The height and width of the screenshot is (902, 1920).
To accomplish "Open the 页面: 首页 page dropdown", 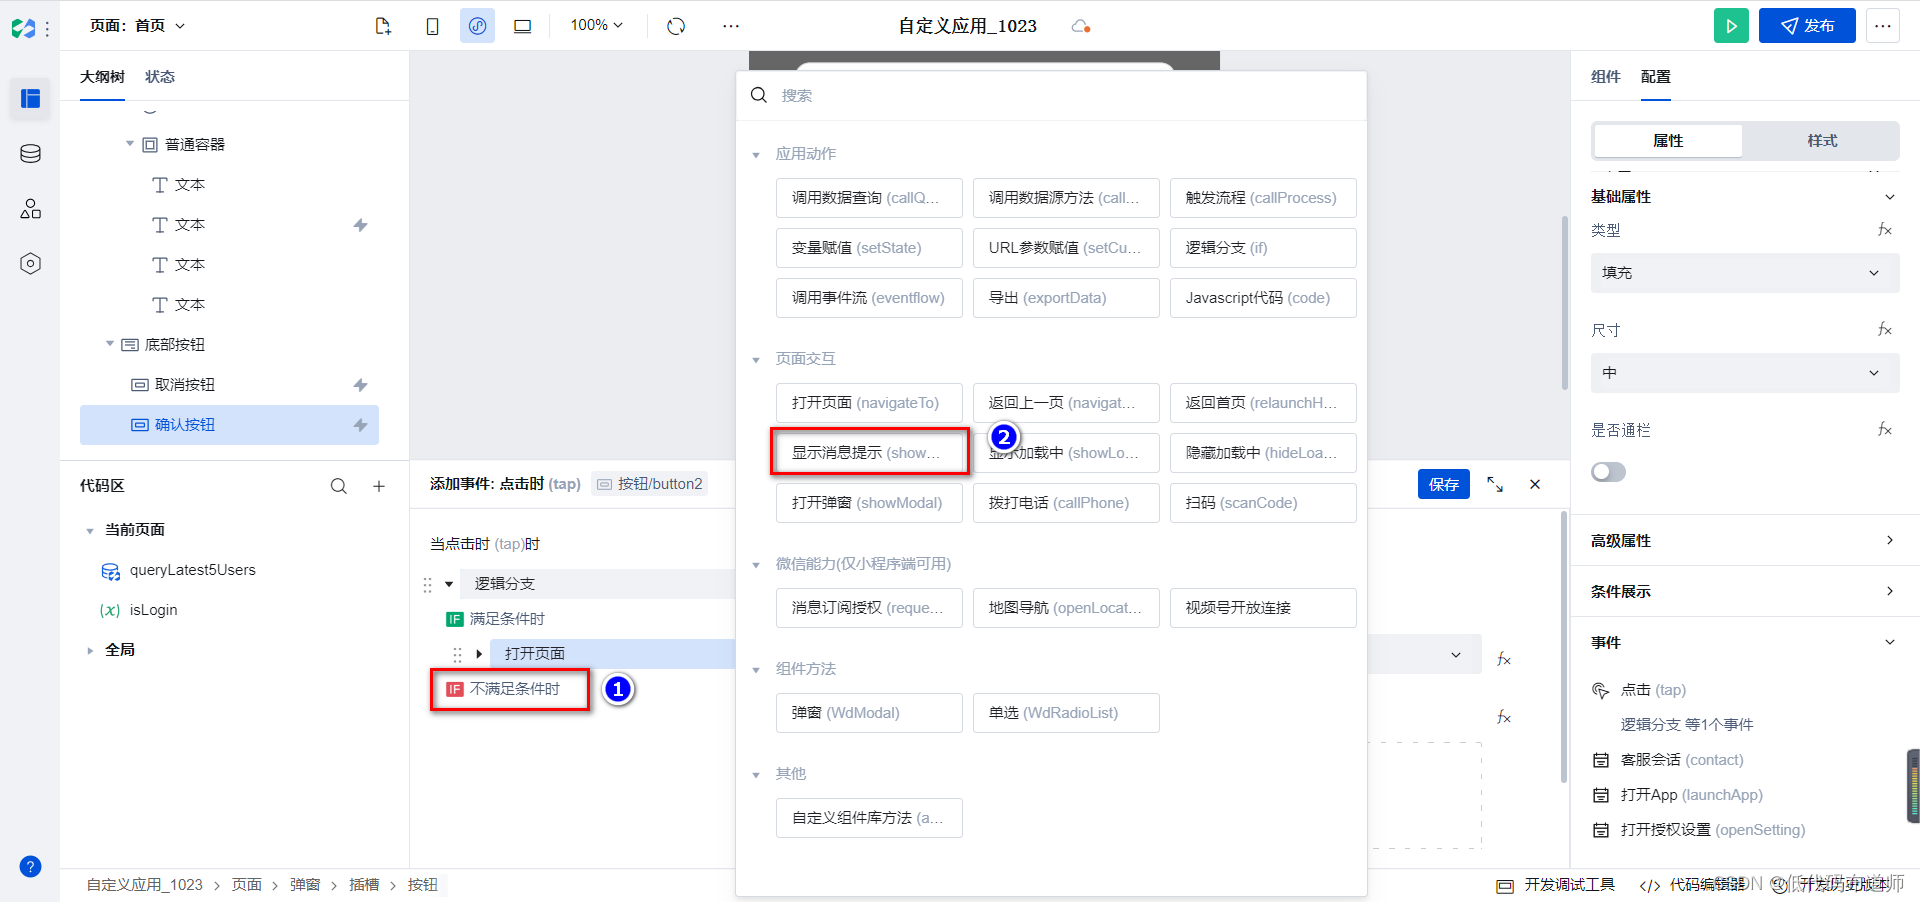I will (137, 26).
